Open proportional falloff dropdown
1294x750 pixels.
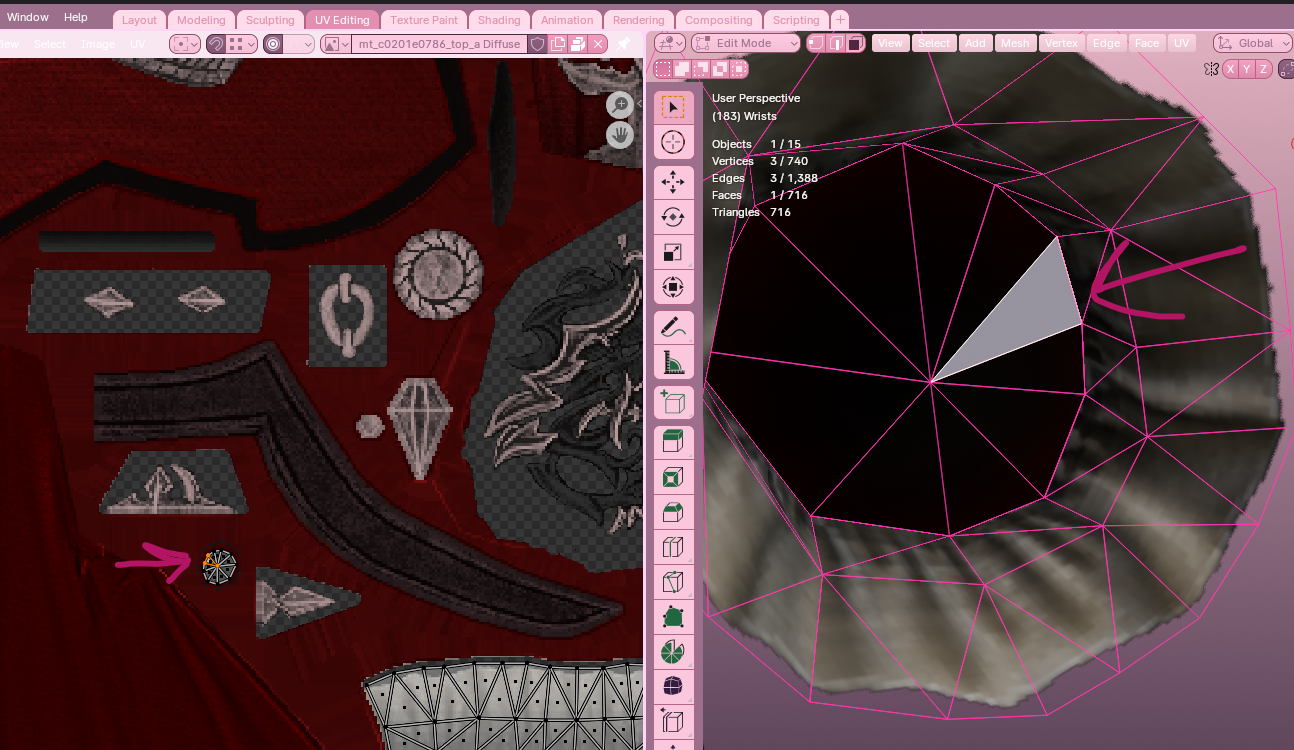(299, 44)
